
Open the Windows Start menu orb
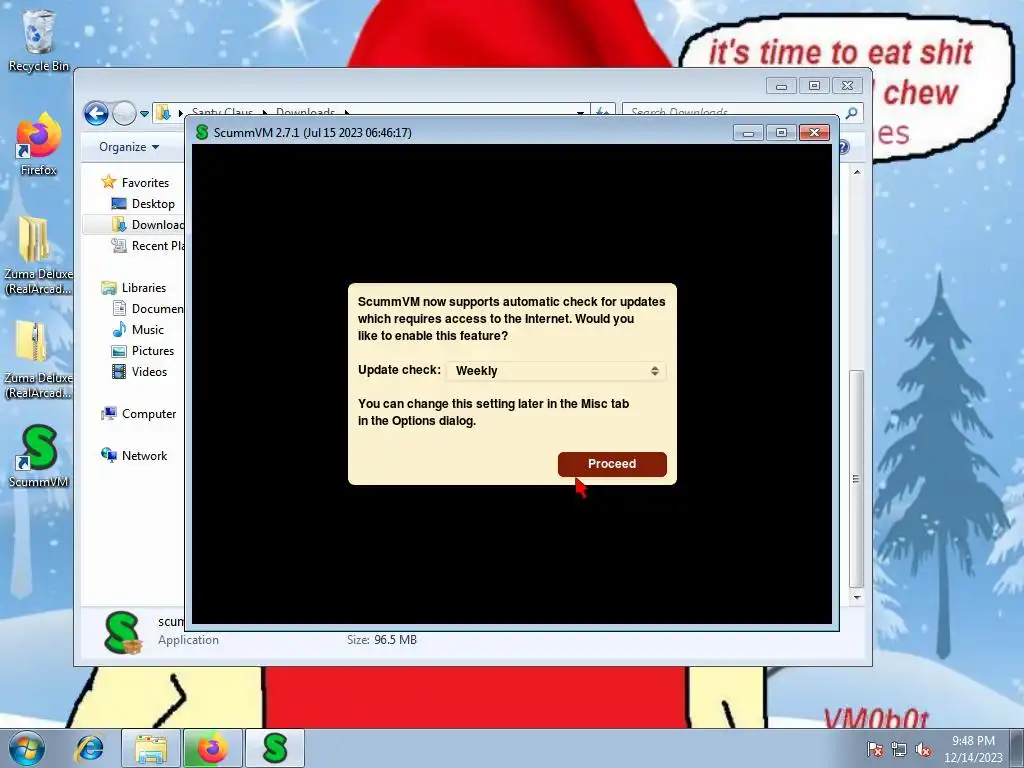click(27, 748)
